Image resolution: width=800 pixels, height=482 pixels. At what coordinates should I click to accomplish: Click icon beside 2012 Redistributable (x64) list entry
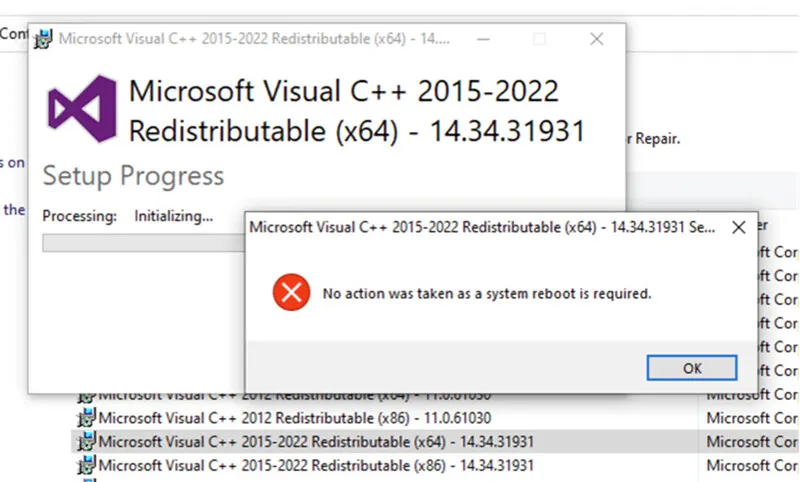[x=87, y=396]
